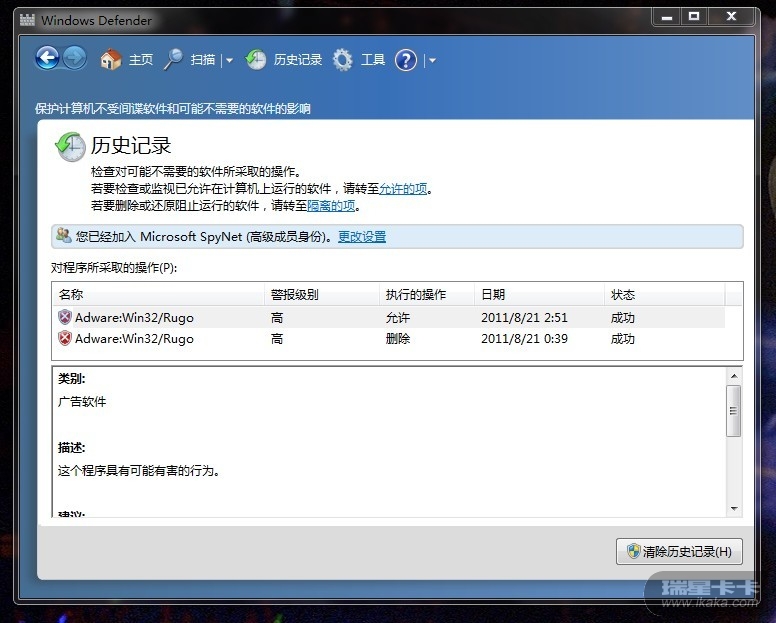The image size is (776, 623).
Task: Open help with question mark icon
Action: pos(406,60)
